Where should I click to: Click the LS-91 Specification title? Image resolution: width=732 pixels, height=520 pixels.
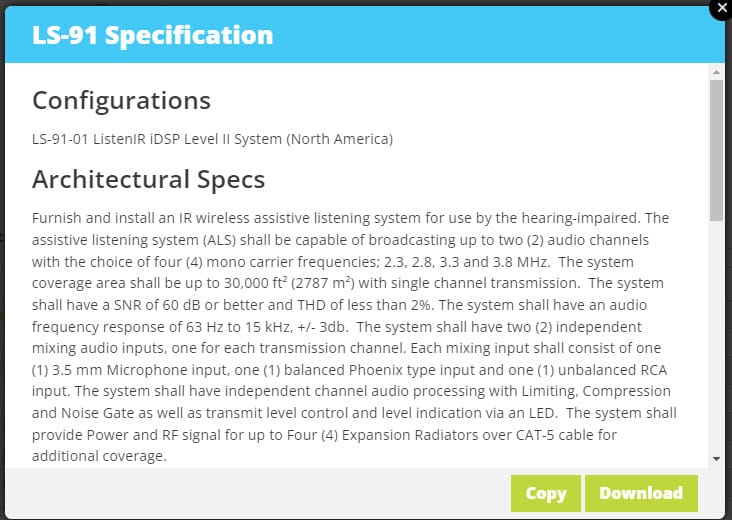[x=152, y=35]
